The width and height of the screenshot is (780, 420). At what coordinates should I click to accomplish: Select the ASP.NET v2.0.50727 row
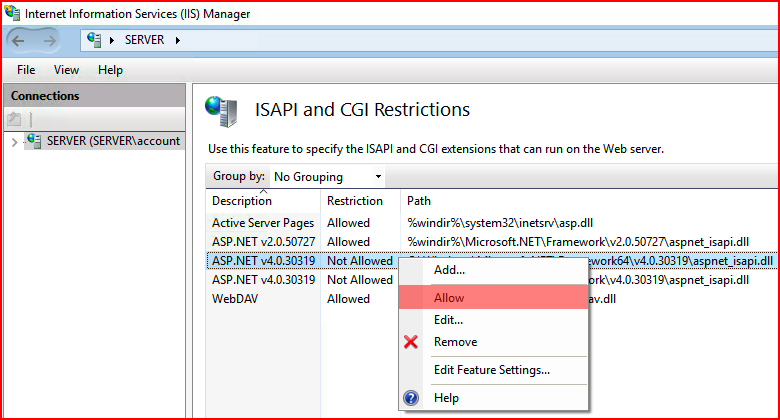click(491, 242)
